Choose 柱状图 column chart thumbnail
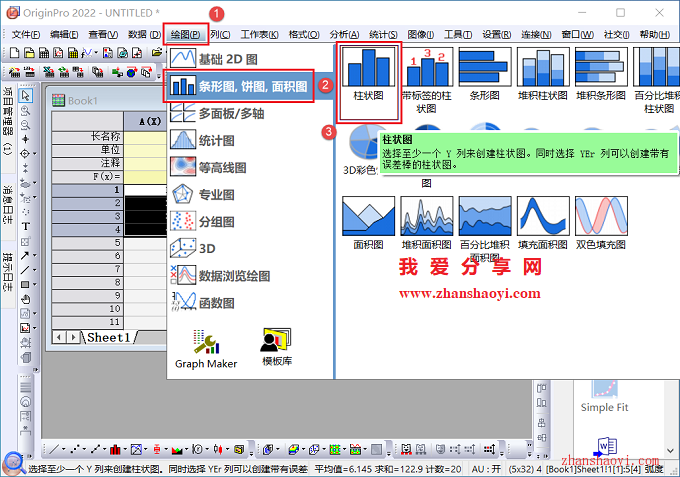680x477 pixels. (x=368, y=74)
